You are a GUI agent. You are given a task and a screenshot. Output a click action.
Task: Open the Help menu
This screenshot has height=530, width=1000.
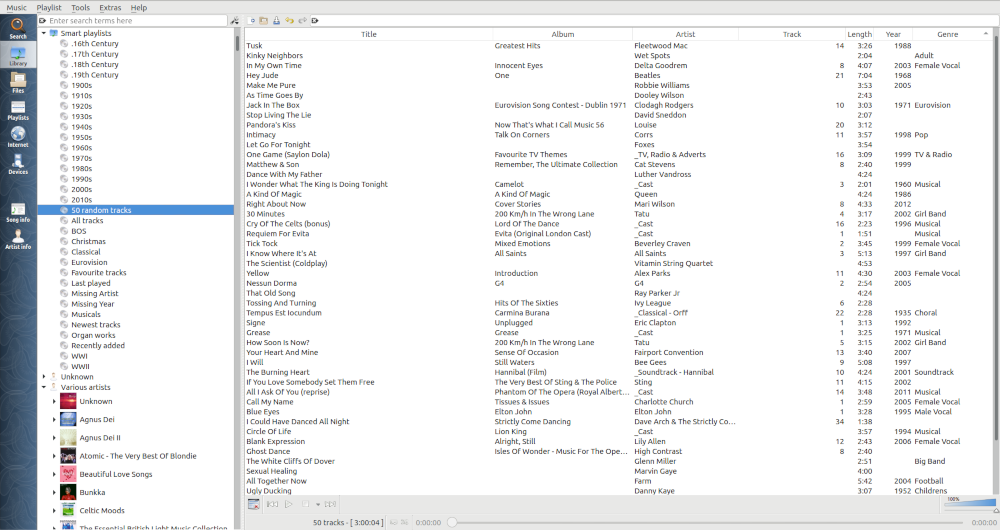click(x=139, y=8)
